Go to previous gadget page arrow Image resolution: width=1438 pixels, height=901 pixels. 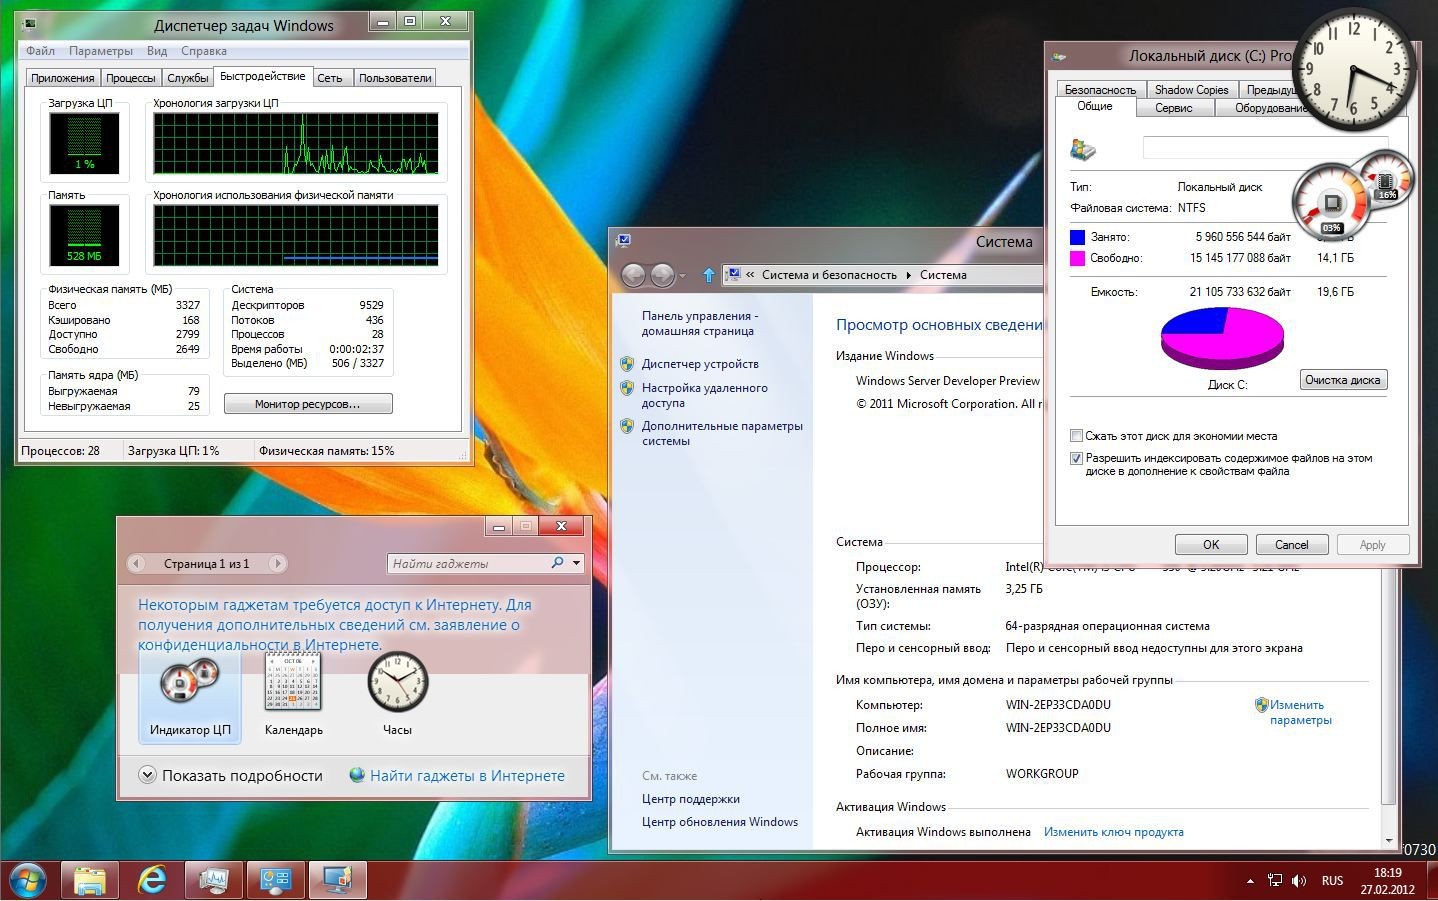point(136,563)
